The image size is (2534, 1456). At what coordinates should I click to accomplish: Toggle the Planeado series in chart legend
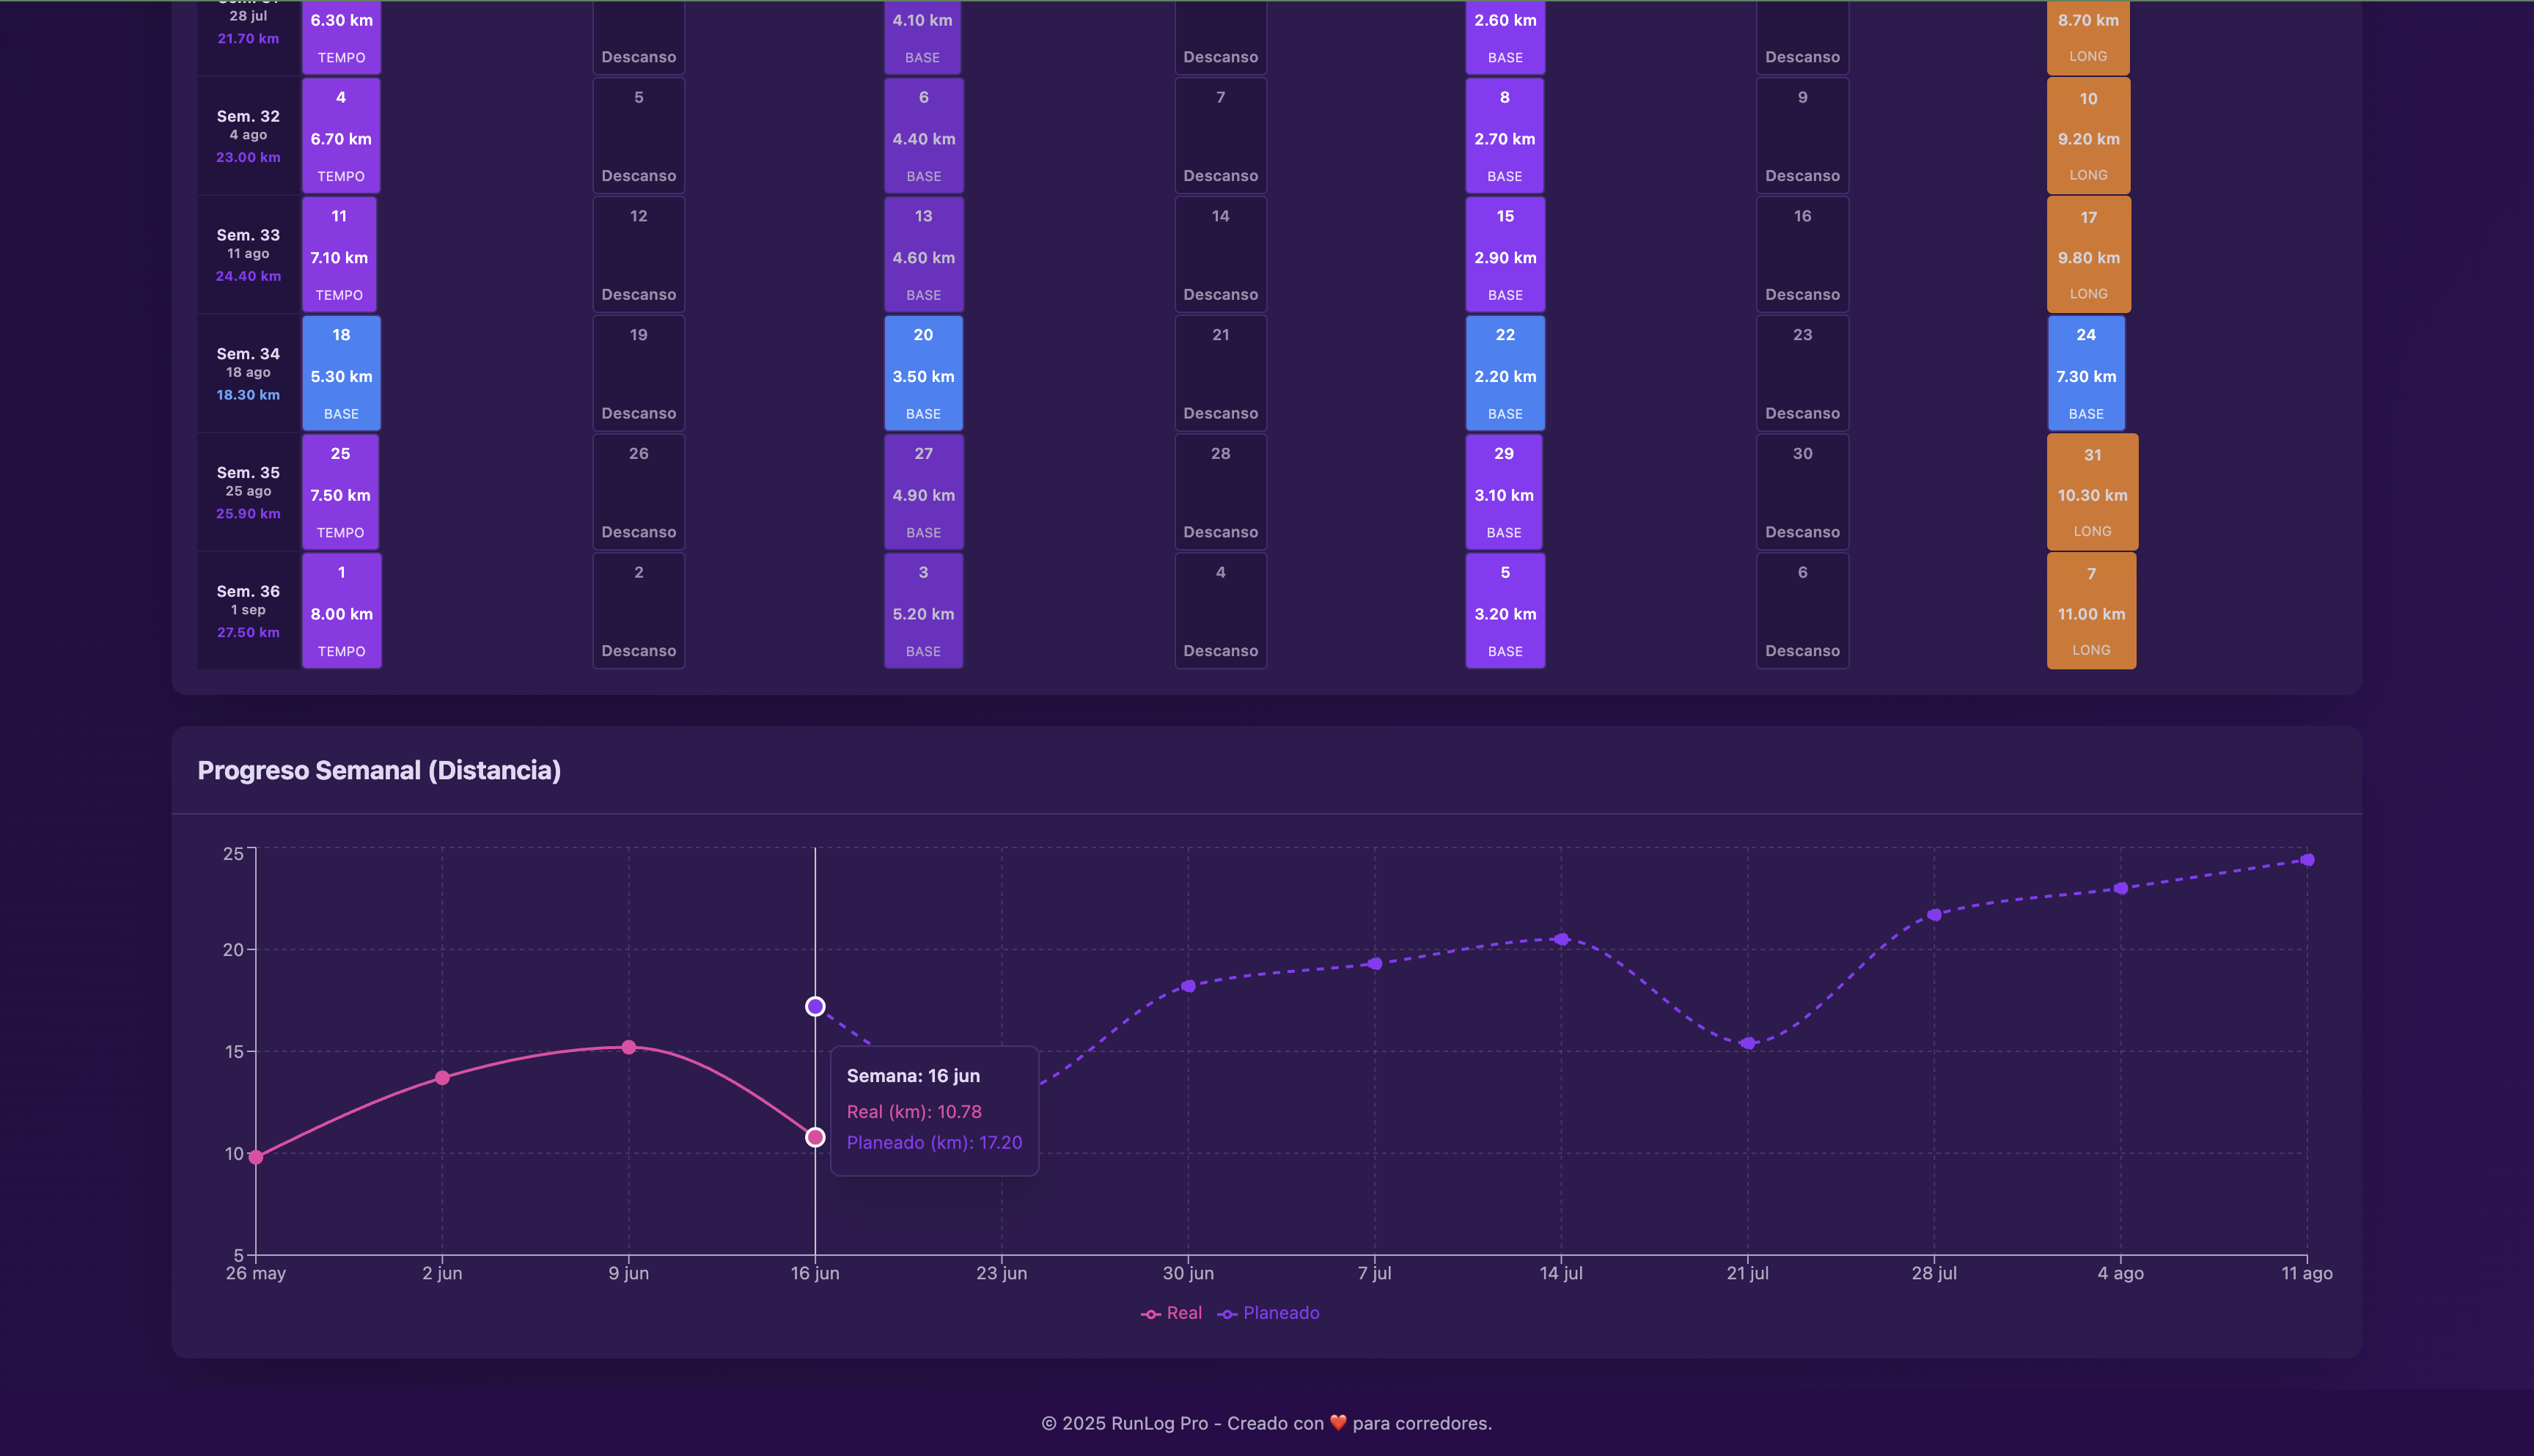point(1268,1313)
